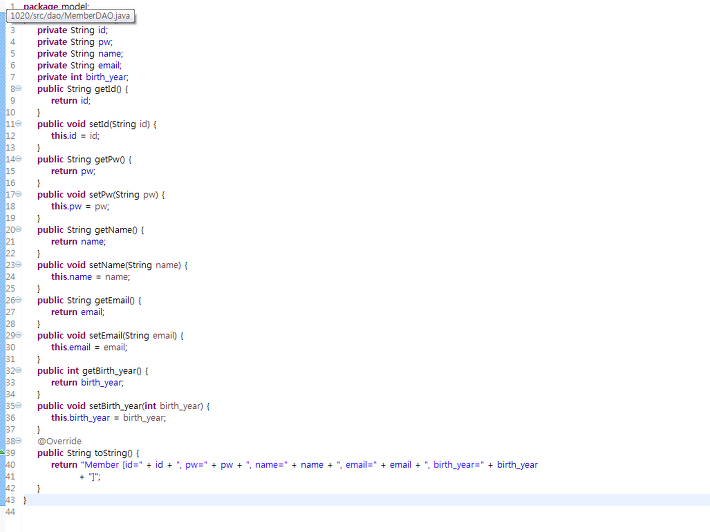Image resolution: width=710 pixels, height=532 pixels.
Task: Click the 'pw' field on line 4
Action: click(105, 42)
